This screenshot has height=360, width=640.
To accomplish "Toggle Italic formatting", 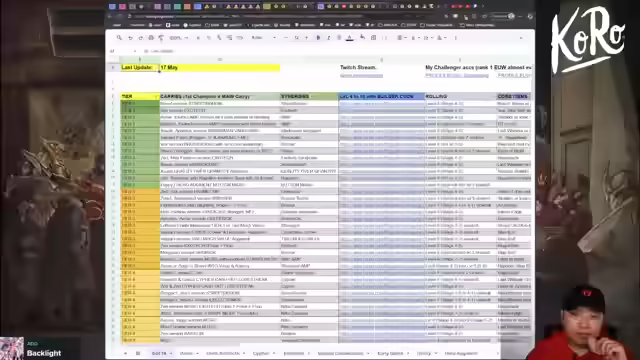I will coord(329,38).
